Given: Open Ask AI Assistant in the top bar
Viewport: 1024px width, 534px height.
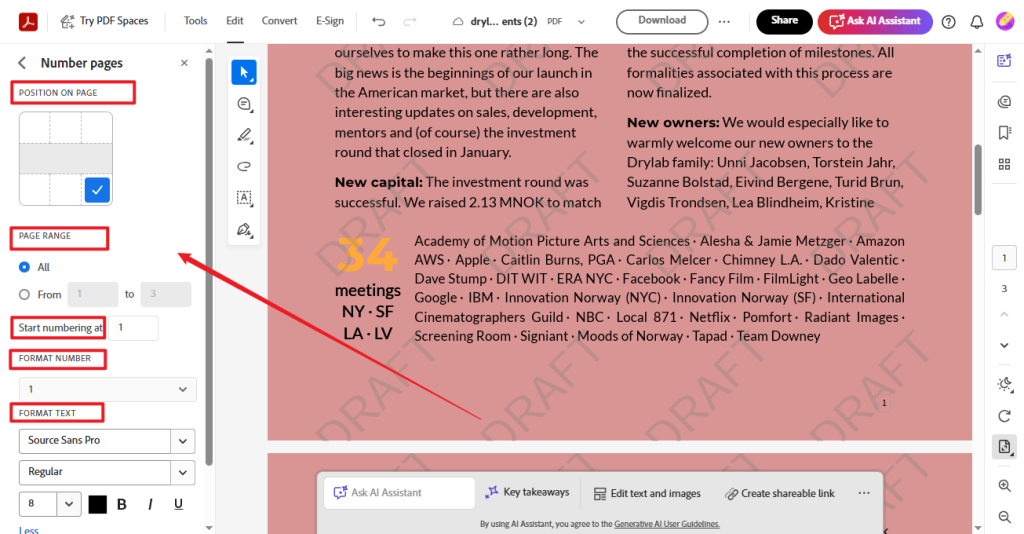Looking at the screenshot, I should coord(874,21).
